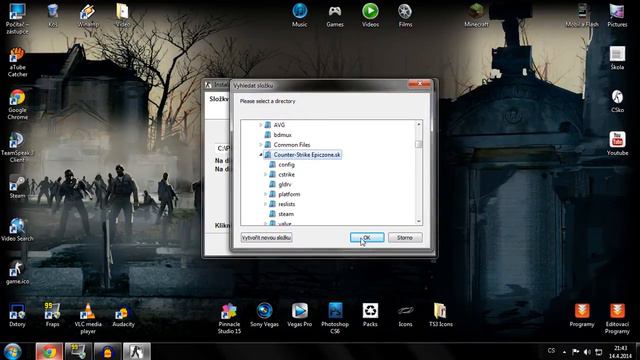Select the bdmux folder
Viewport: 640px width, 360px height.
[282, 135]
